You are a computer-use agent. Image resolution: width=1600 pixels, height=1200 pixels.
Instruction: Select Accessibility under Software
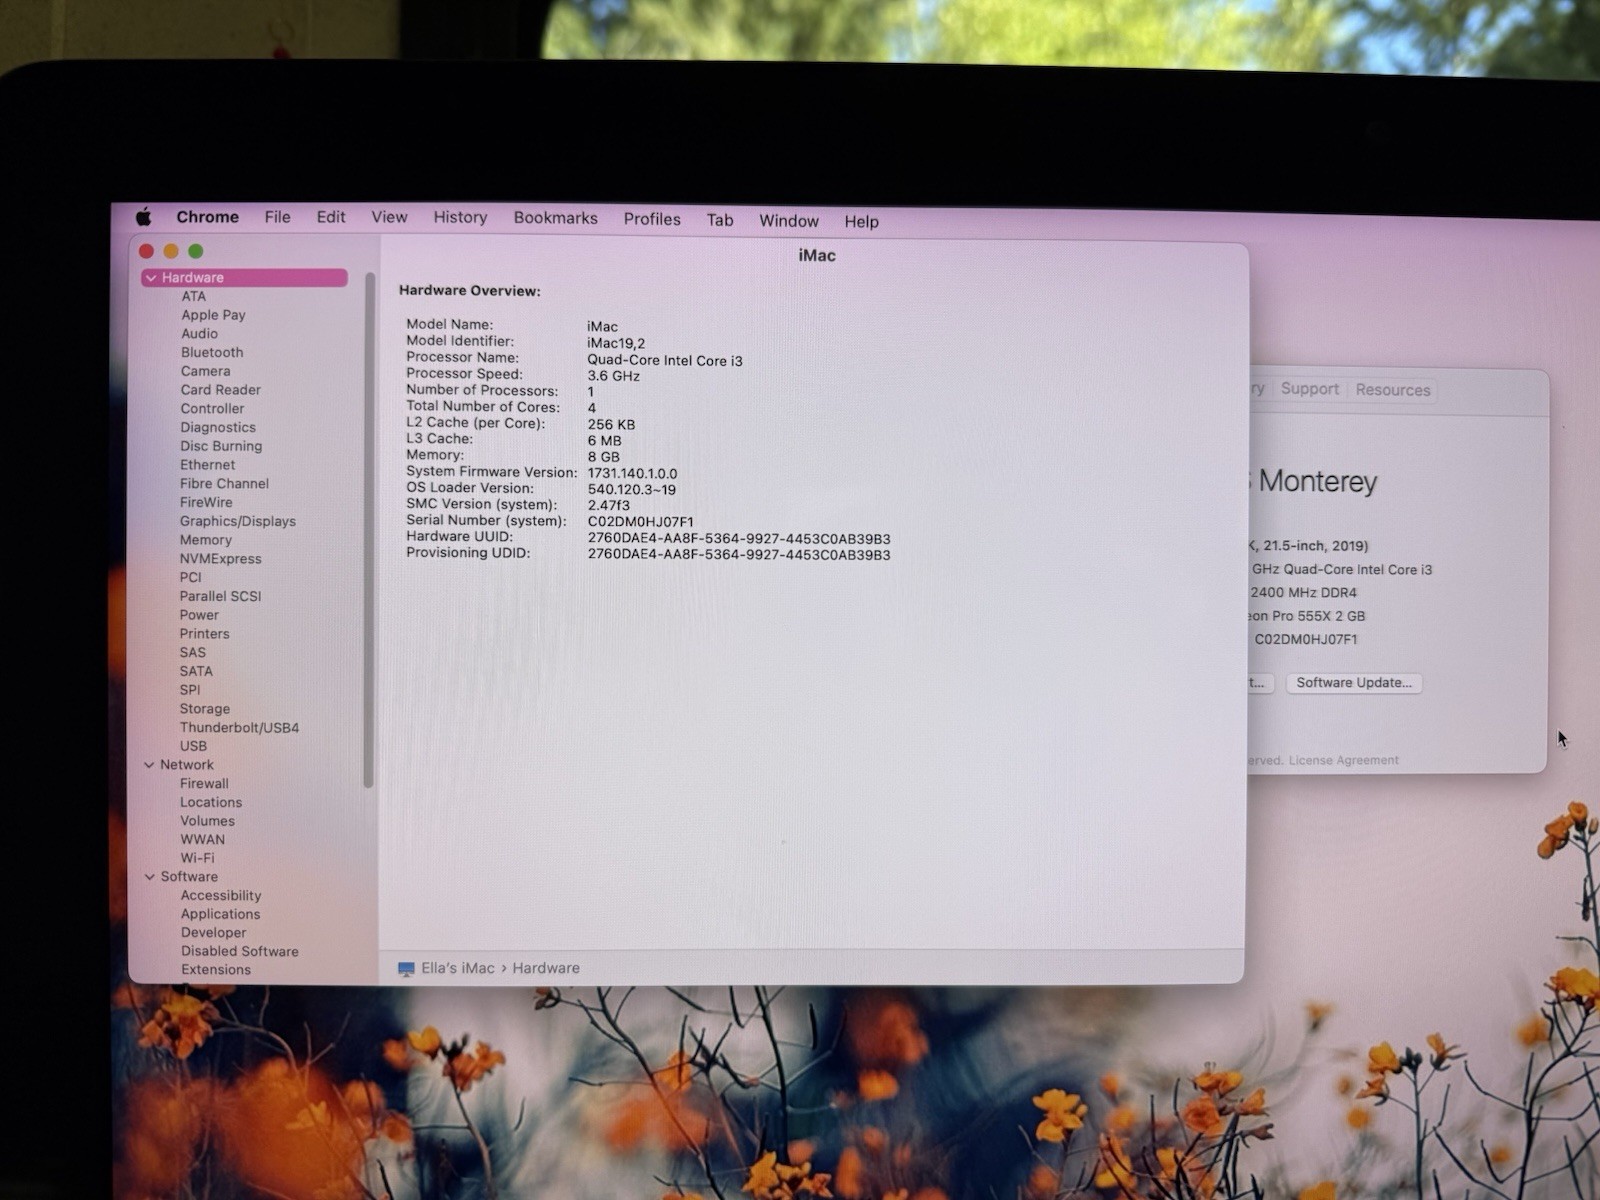221,896
